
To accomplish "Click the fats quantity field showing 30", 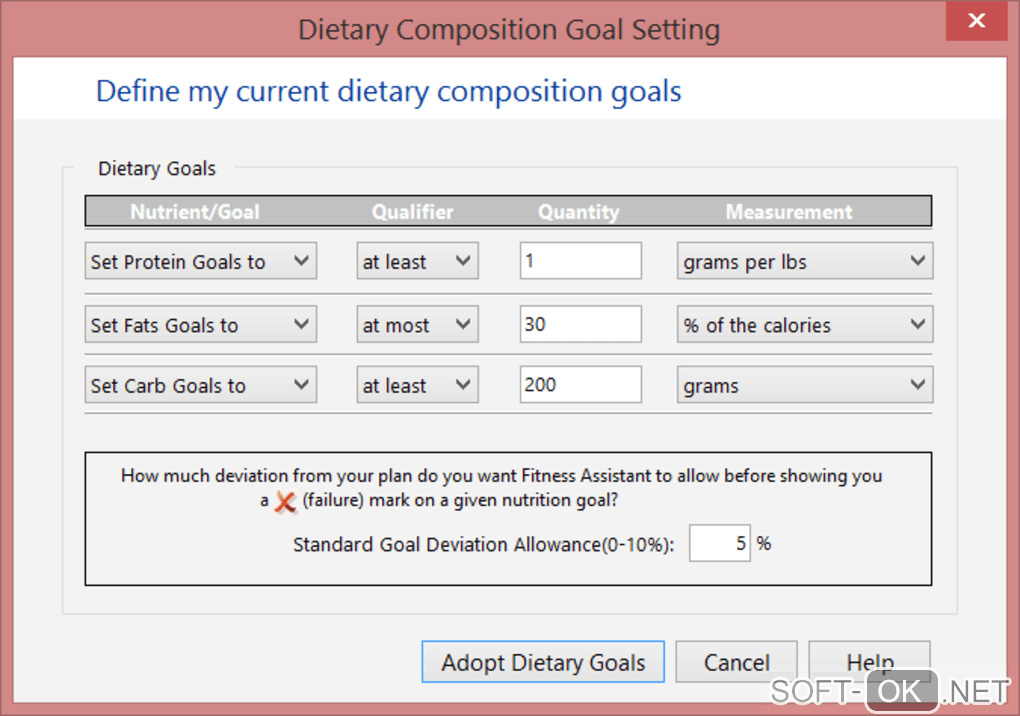I will (x=580, y=325).
